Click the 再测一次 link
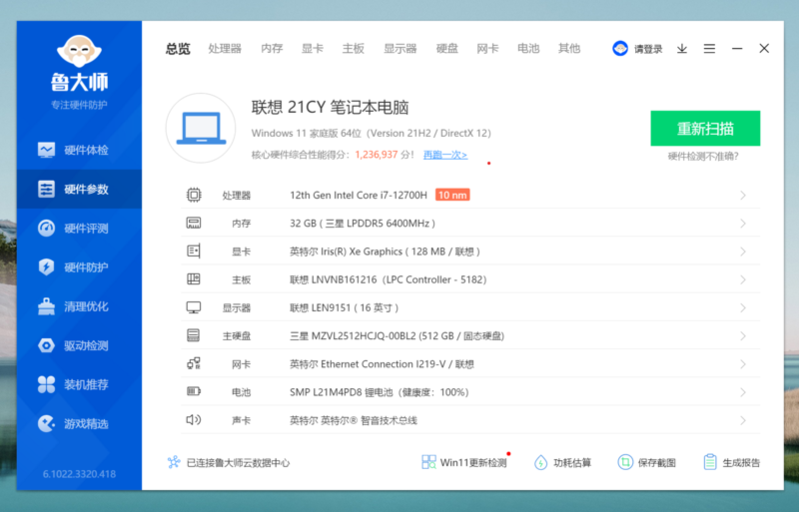Image resolution: width=799 pixels, height=512 pixels. 445,155
